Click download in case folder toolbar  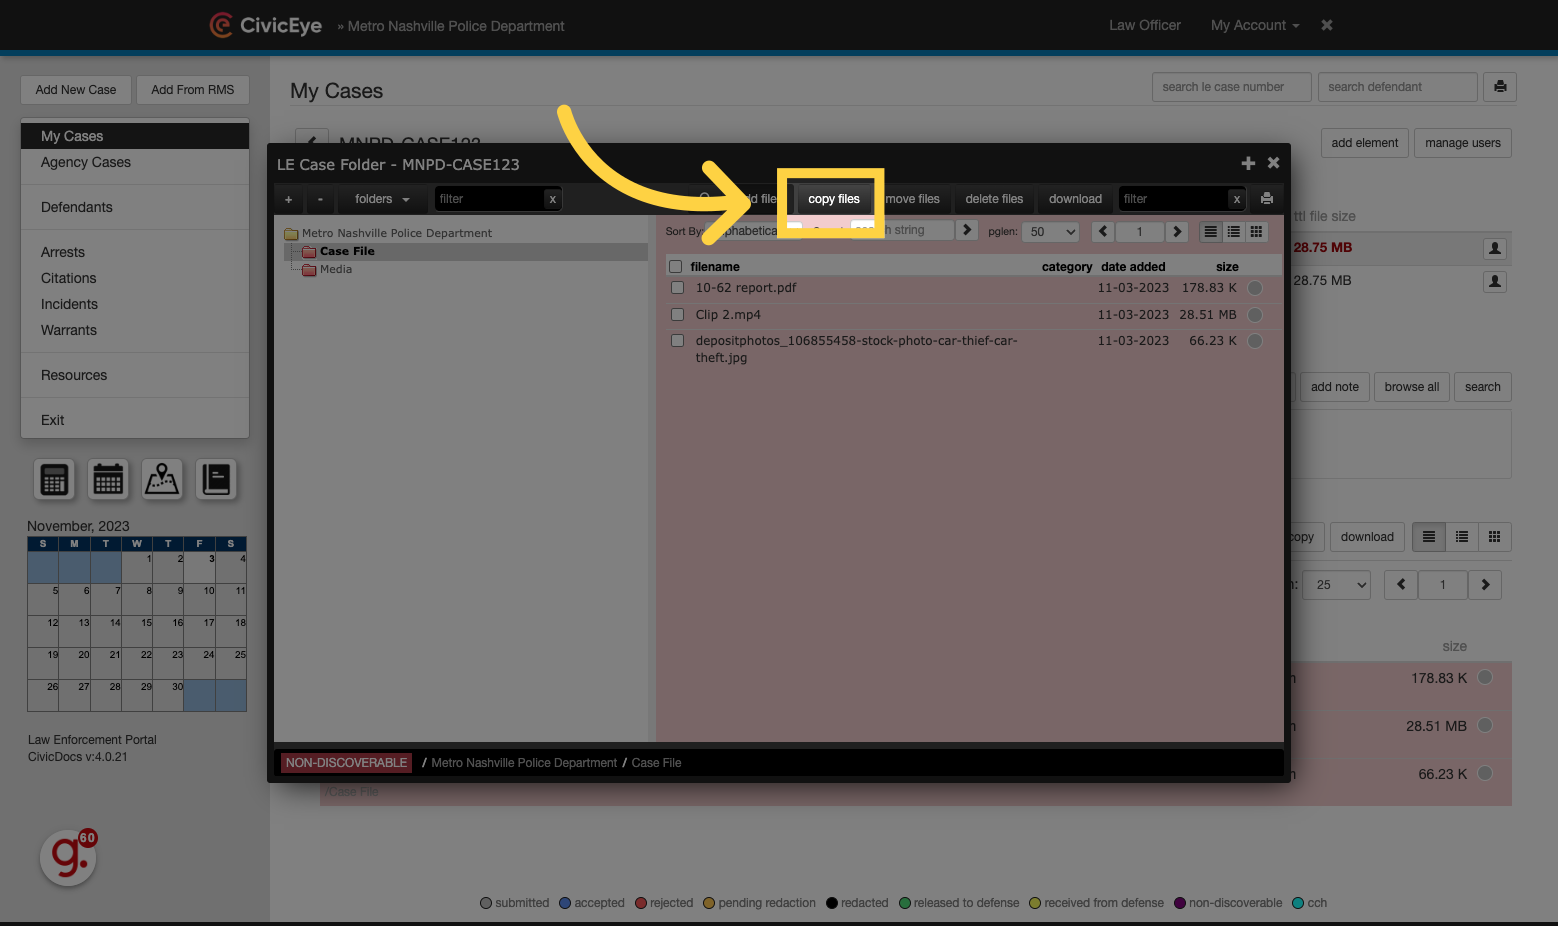pos(1075,199)
